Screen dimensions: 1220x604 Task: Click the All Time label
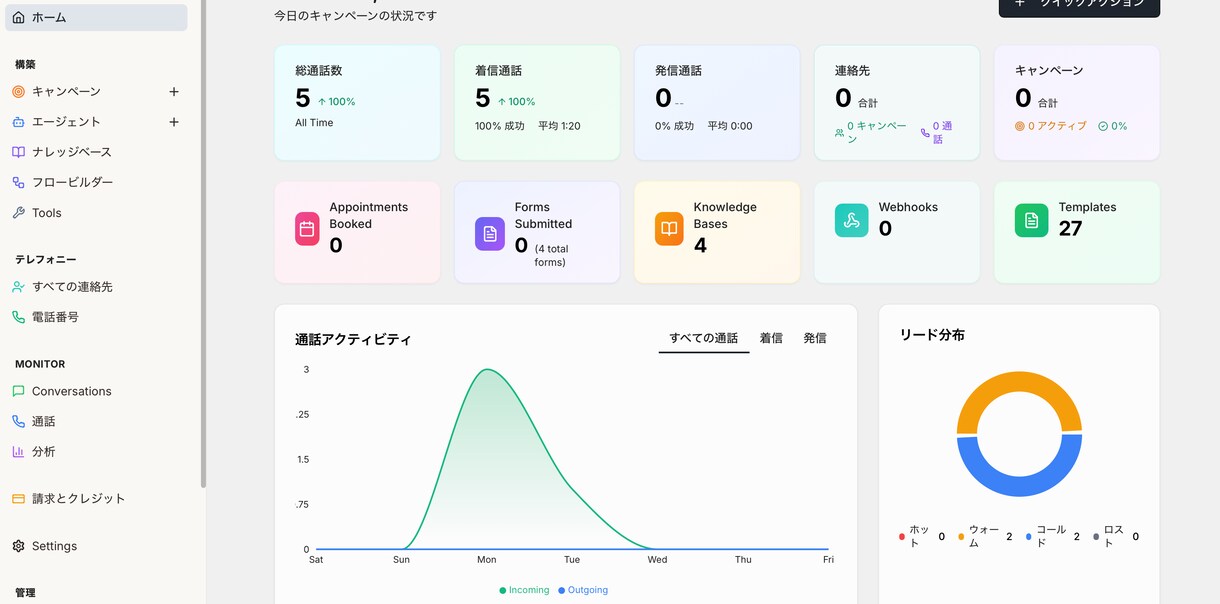point(314,123)
